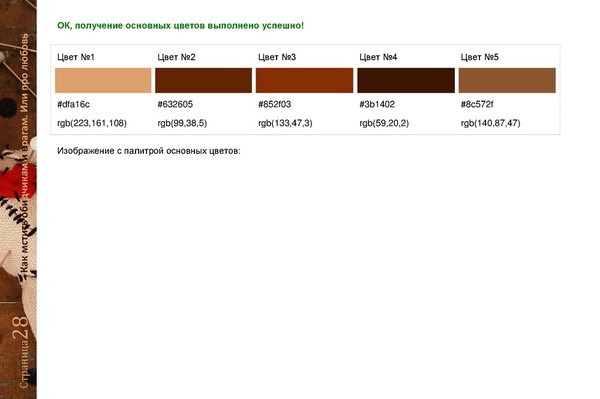Click the Цвет №1 column header
600x399 pixels.
(76, 57)
